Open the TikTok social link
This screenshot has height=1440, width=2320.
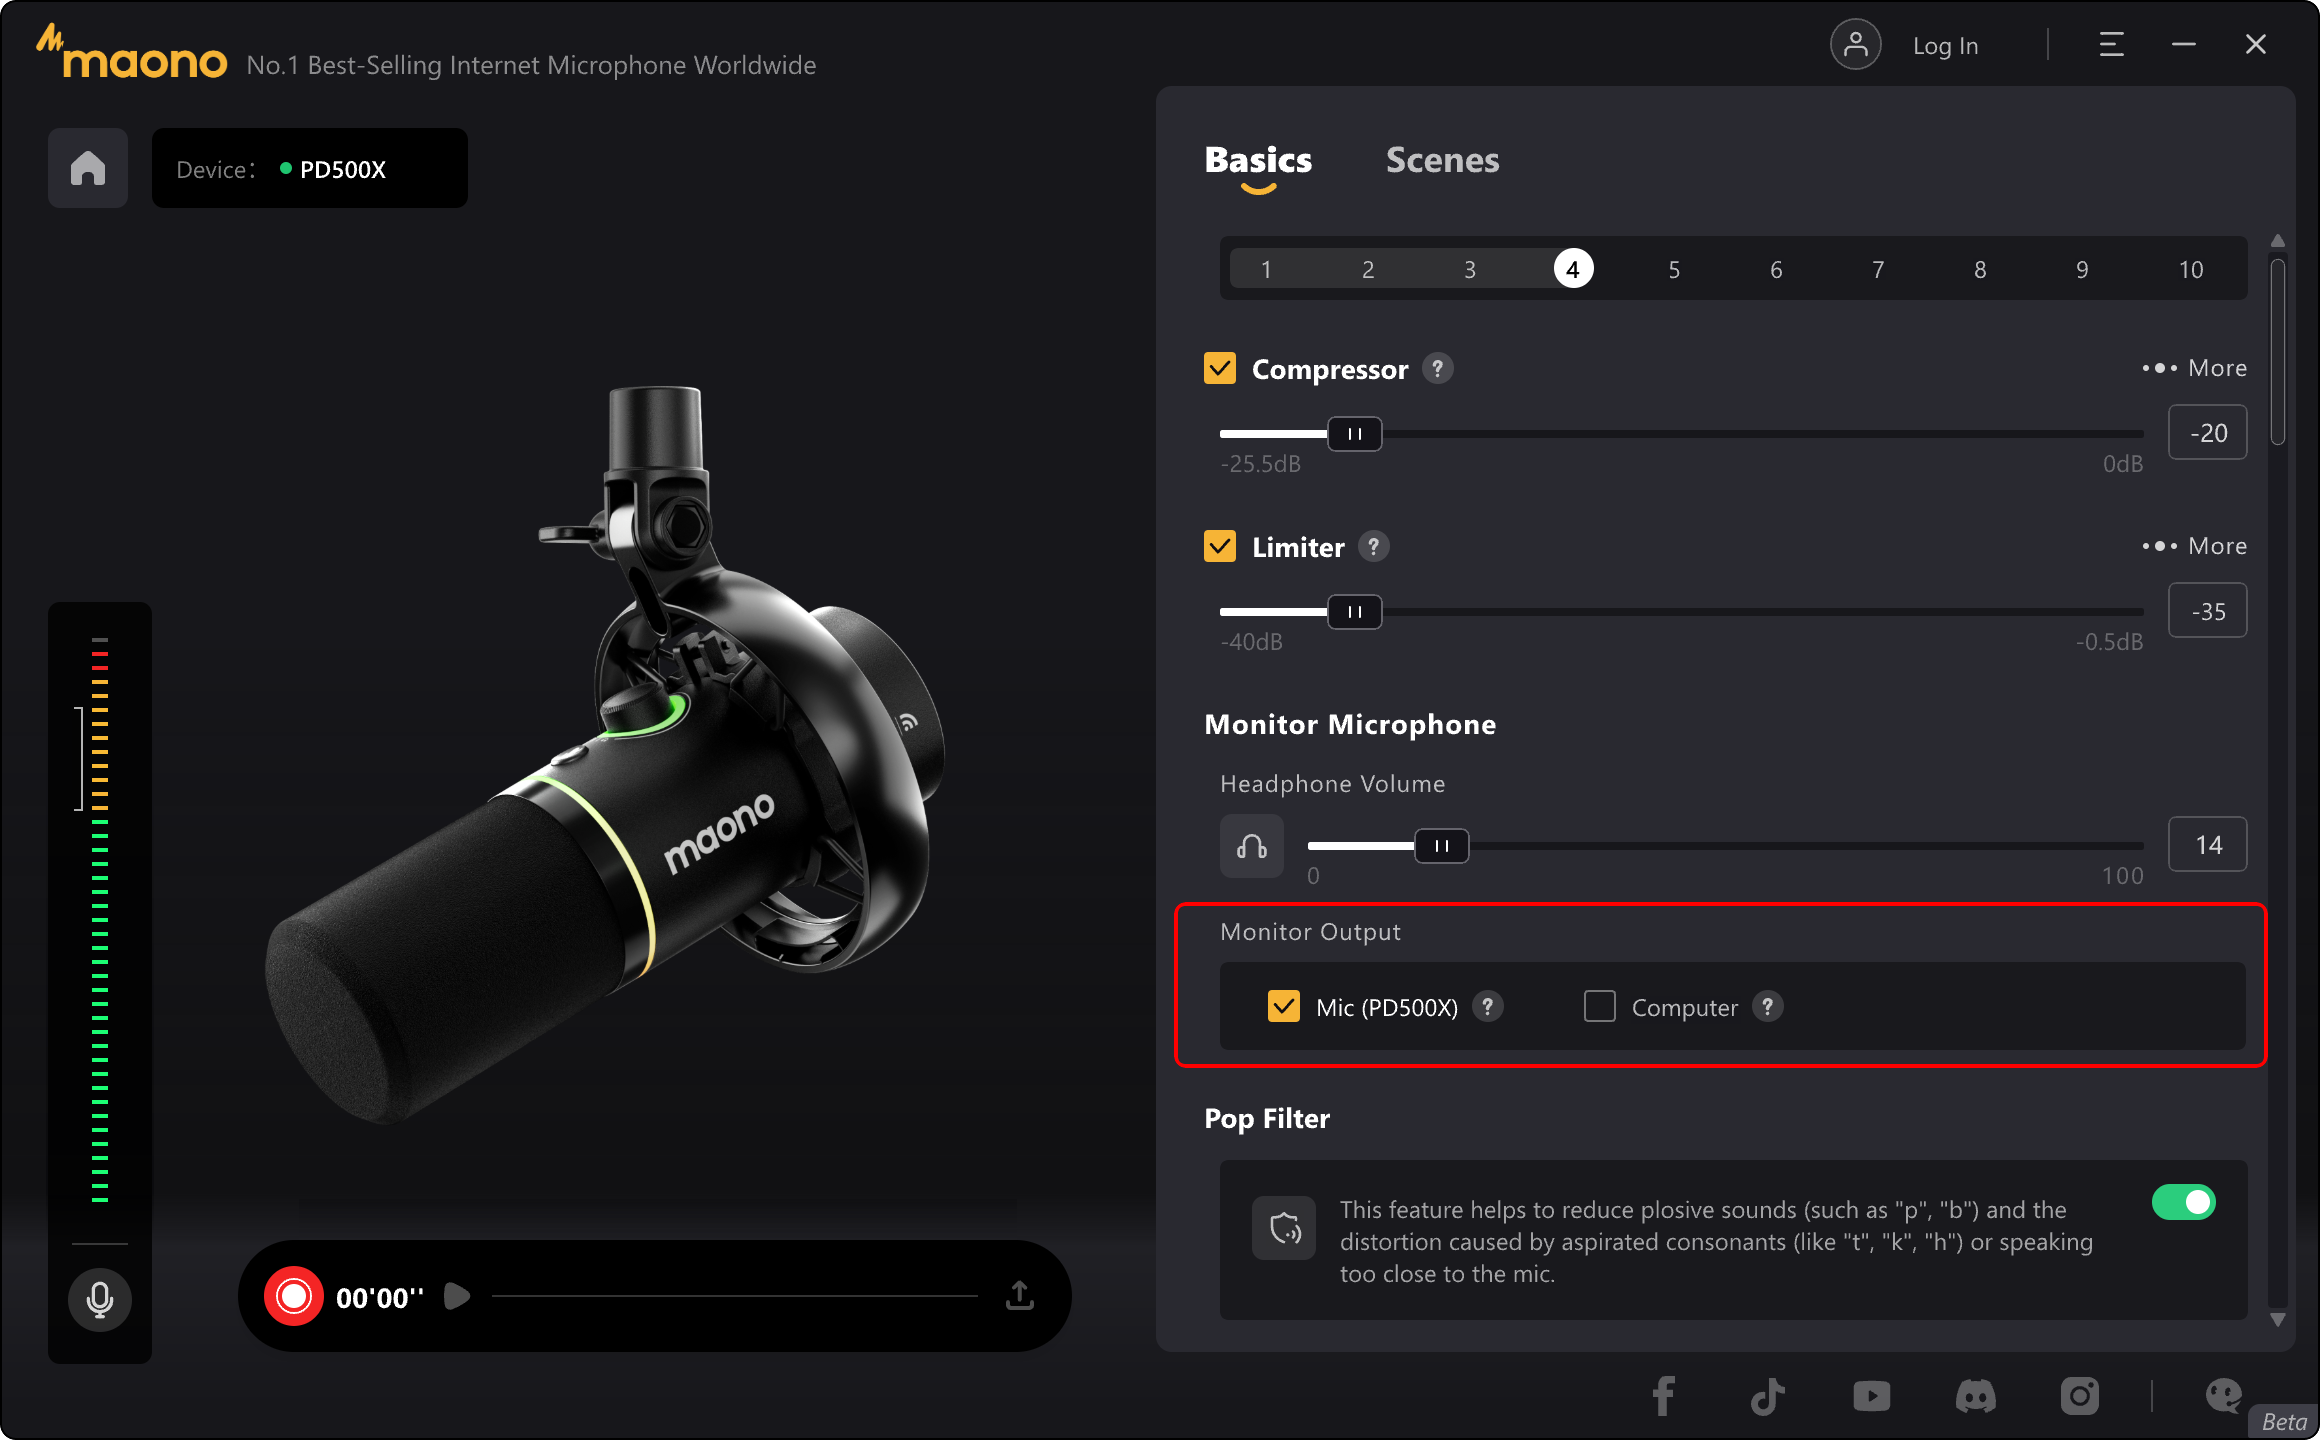click(1767, 1396)
